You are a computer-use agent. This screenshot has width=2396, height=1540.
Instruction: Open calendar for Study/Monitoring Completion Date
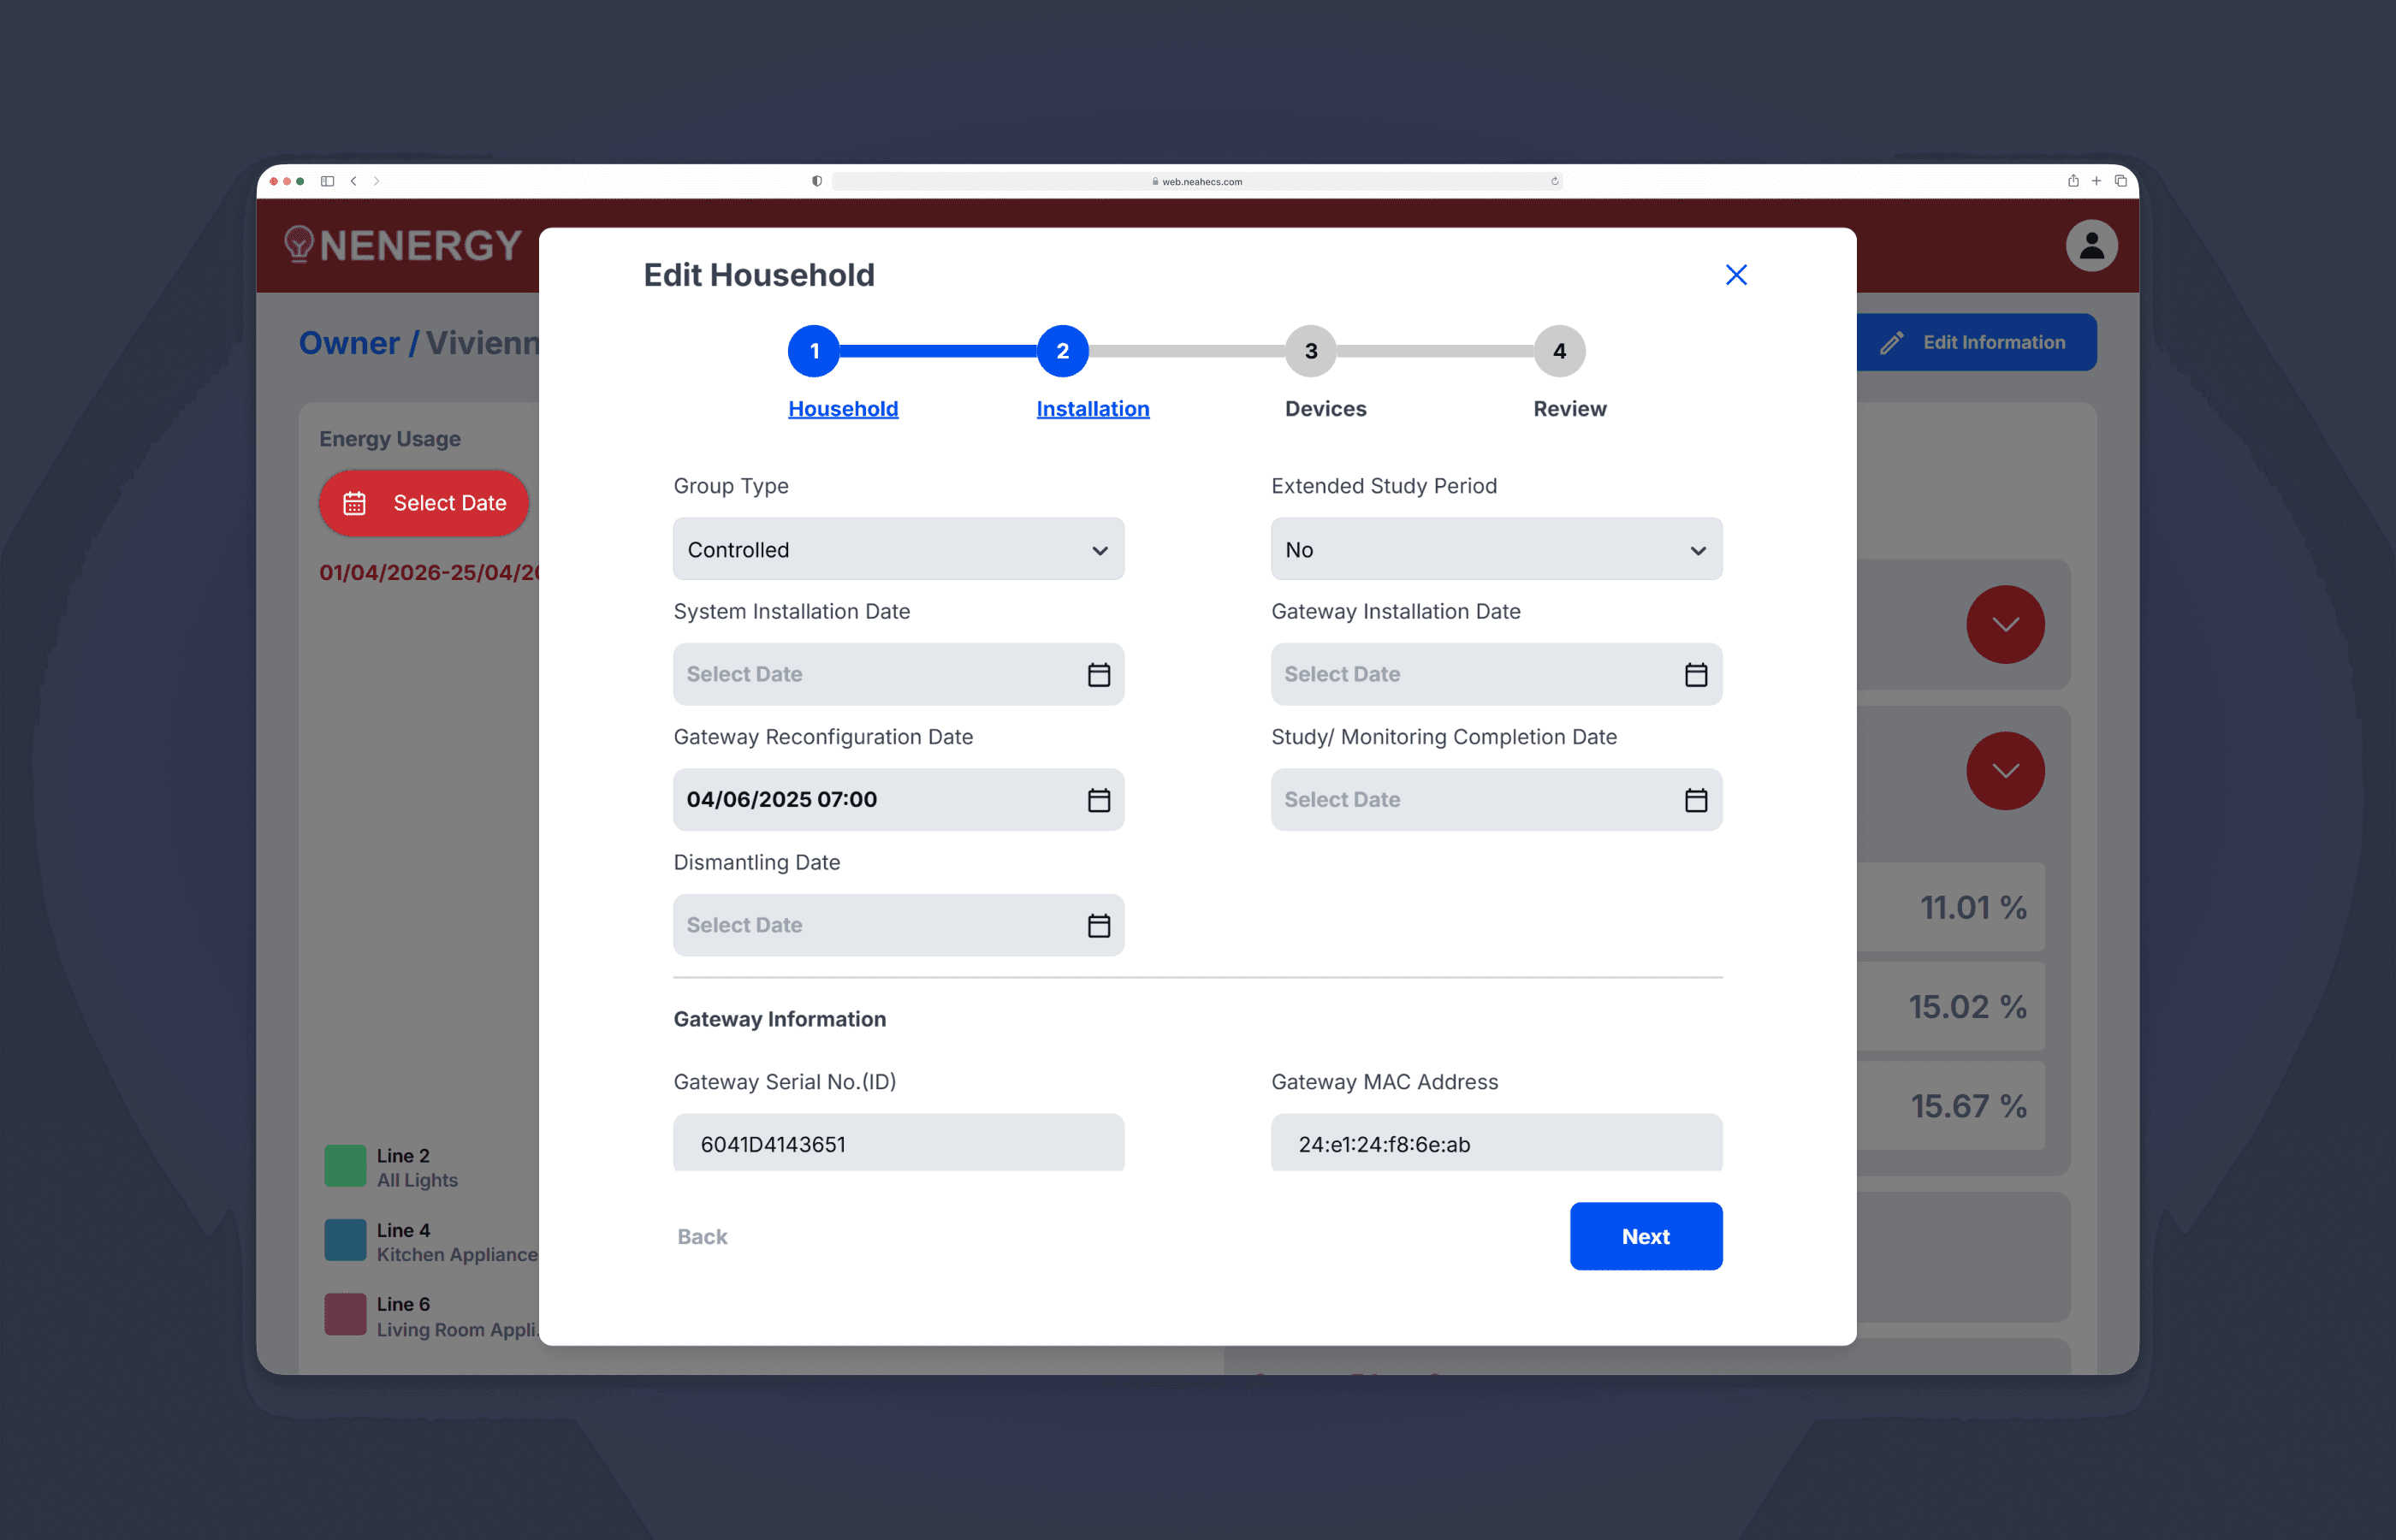(x=1696, y=800)
